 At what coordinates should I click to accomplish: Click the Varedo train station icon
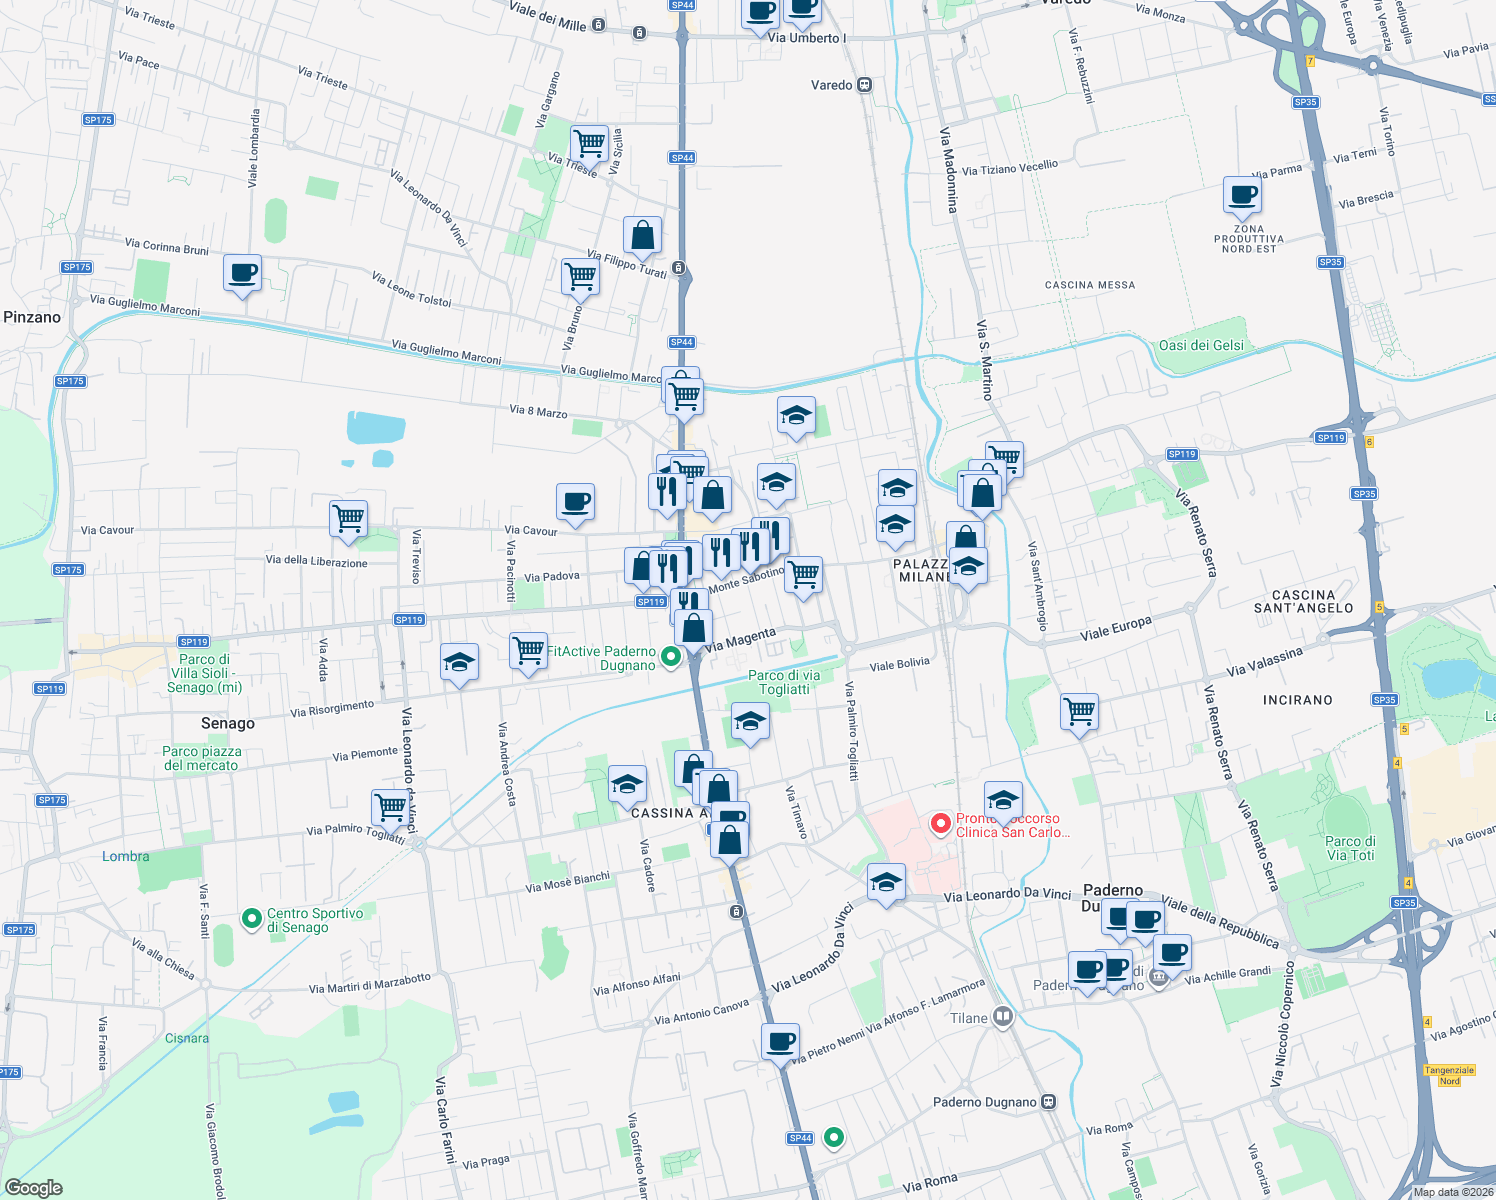(865, 84)
